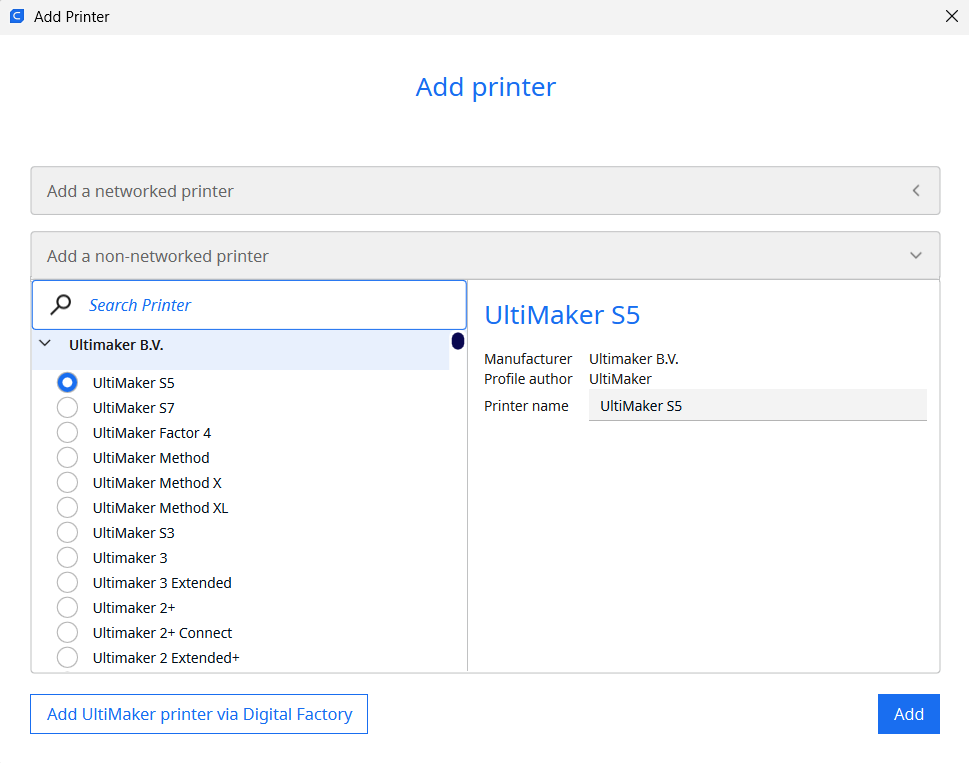The width and height of the screenshot is (969, 763).
Task: Select the UltiMaker Method X radio button
Action: pos(67,483)
